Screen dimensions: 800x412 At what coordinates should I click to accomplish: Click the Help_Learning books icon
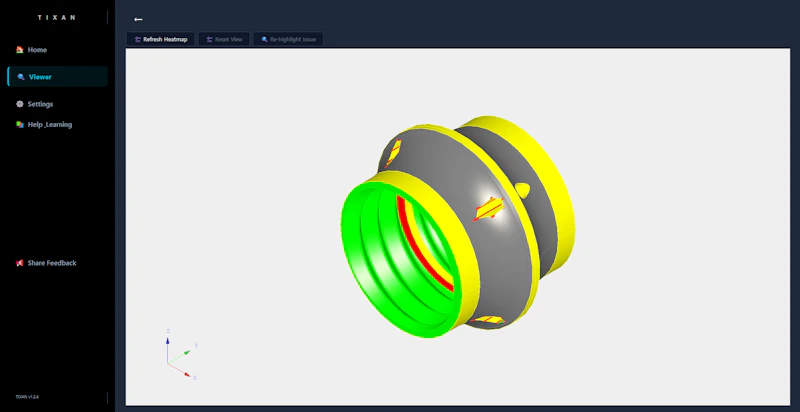20,124
